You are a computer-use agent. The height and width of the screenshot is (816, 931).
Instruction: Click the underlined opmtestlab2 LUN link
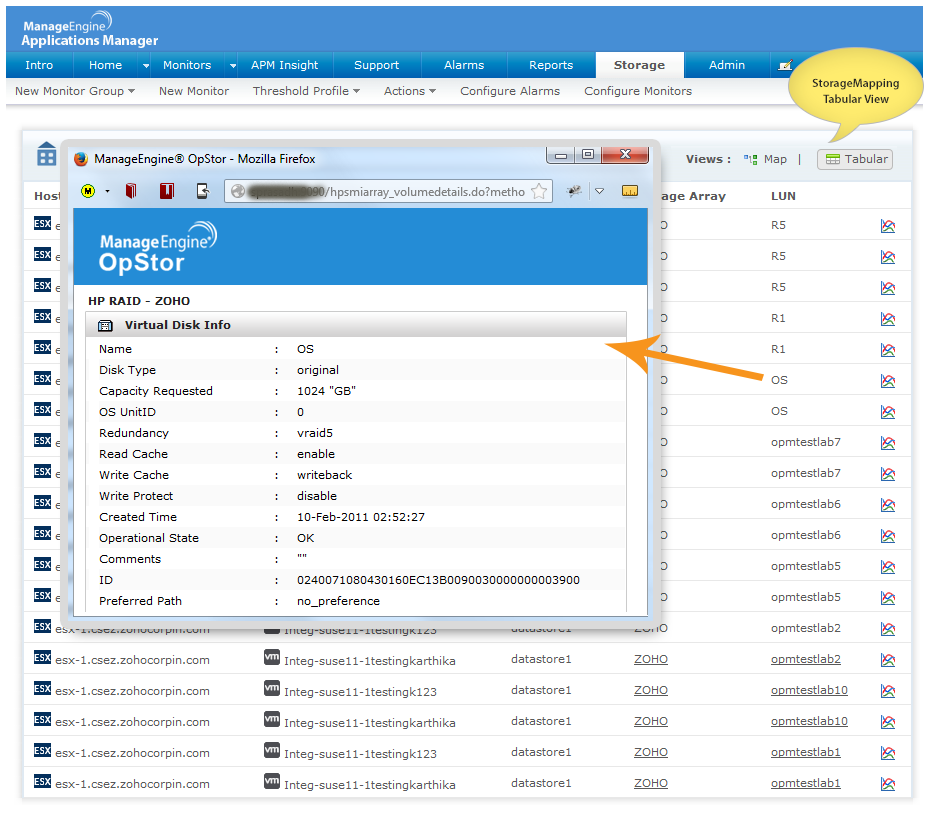806,659
